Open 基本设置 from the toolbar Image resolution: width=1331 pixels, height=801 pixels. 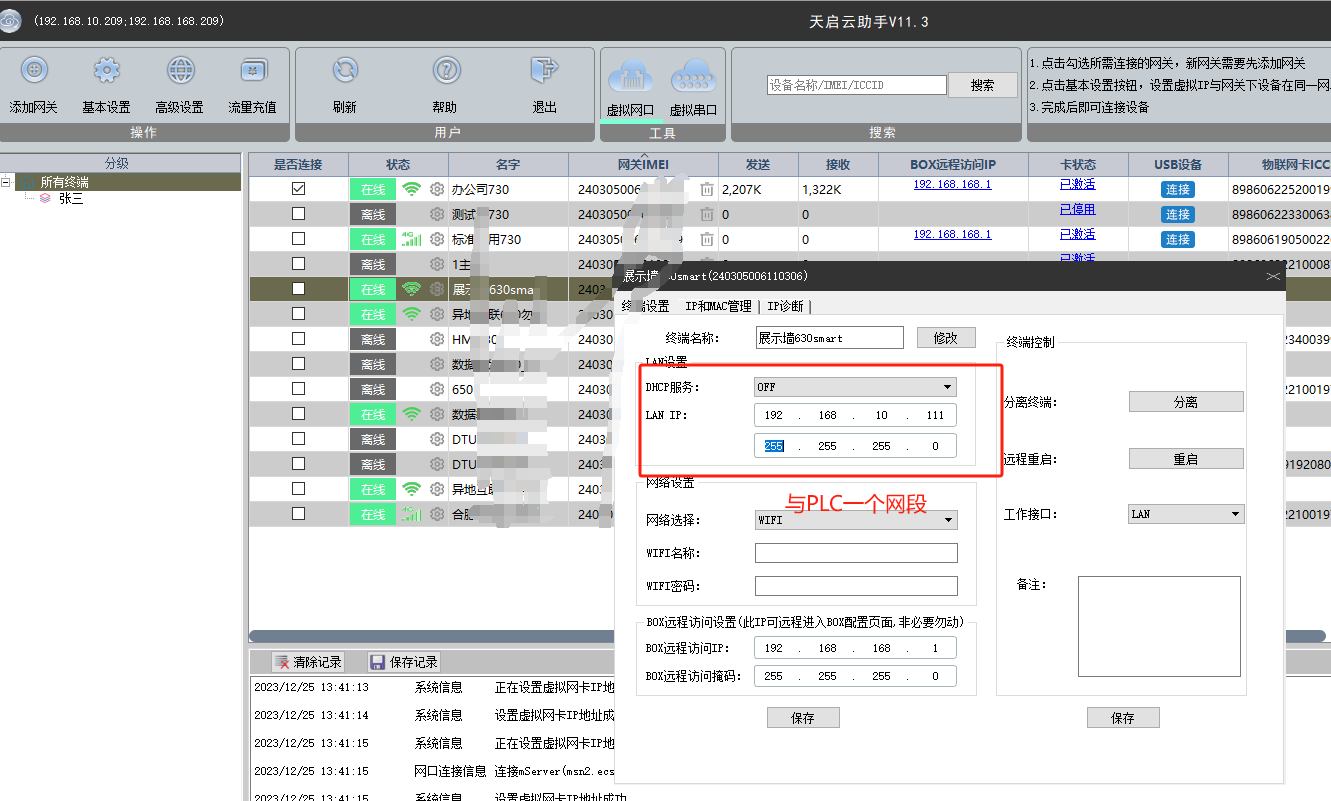106,70
